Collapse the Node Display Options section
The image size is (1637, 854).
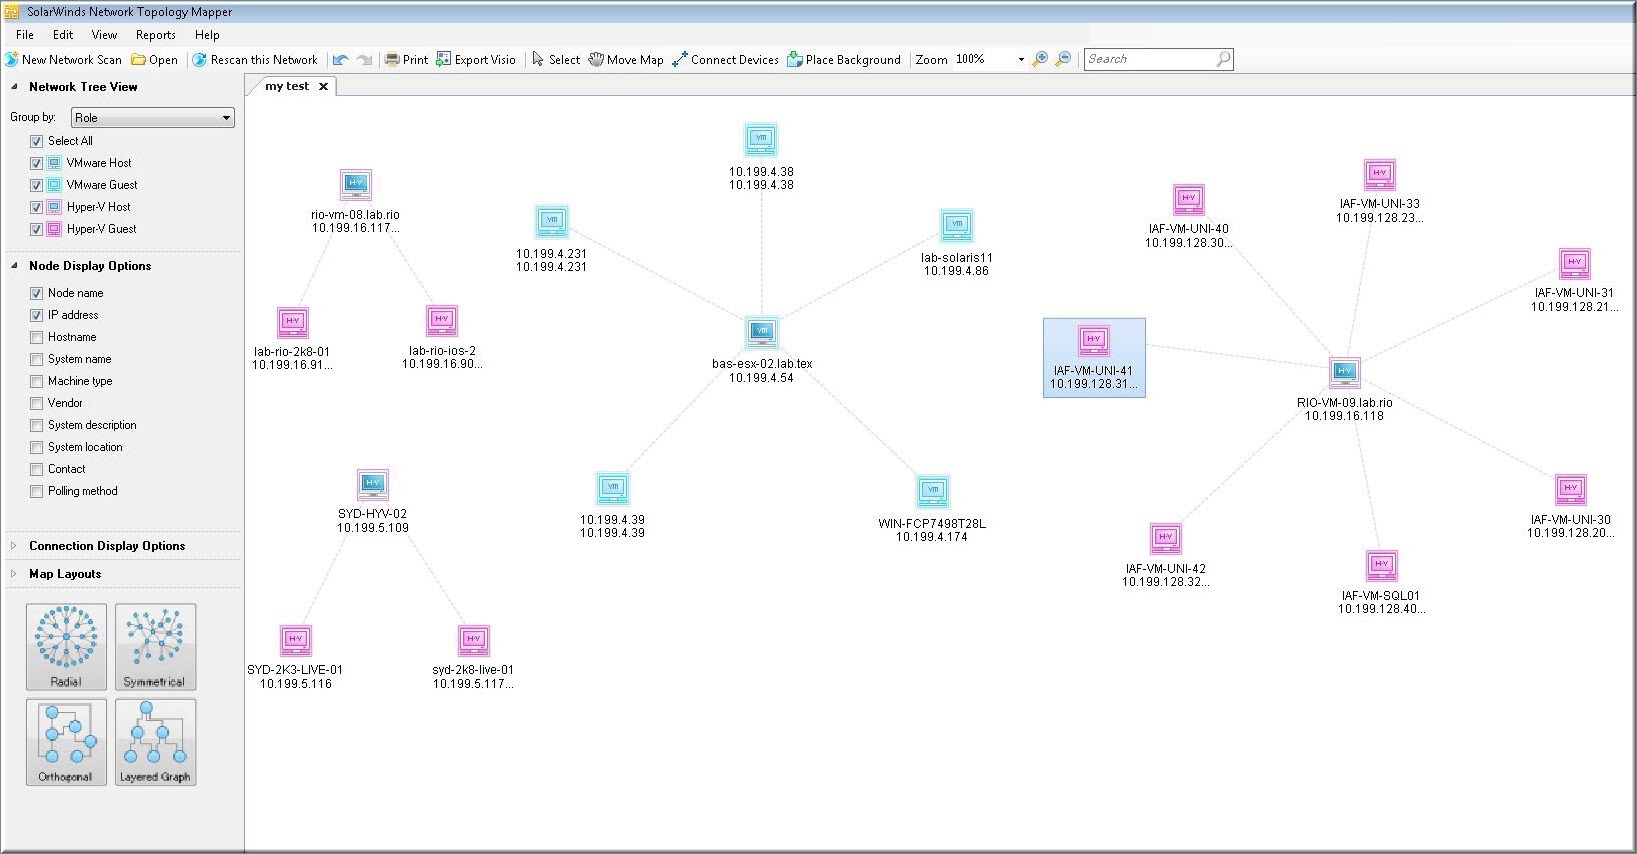tap(14, 266)
